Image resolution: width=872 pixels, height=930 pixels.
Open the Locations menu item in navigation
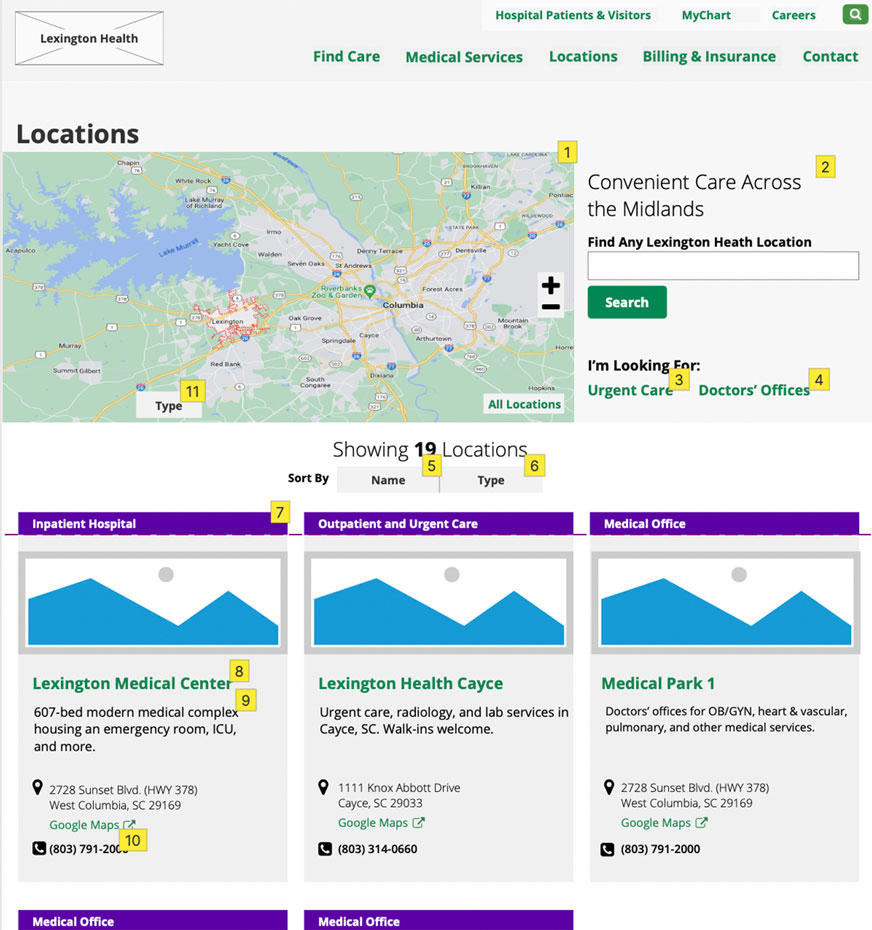coord(583,57)
